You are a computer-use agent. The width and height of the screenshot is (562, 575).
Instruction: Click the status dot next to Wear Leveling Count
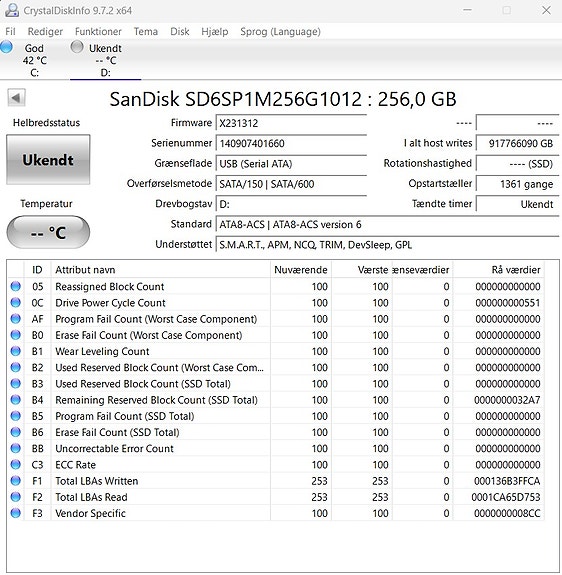[15, 351]
